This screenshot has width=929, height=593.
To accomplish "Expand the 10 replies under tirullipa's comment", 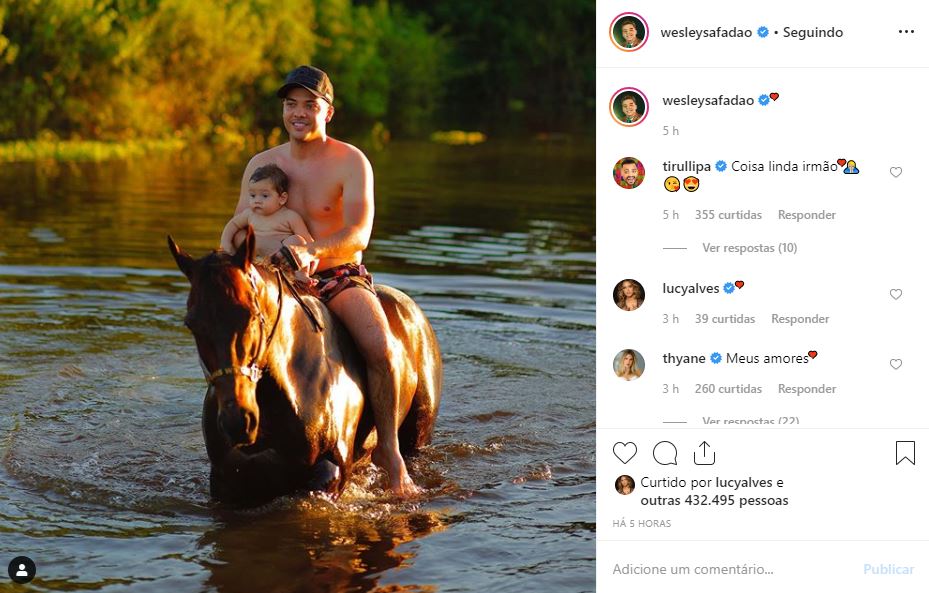I will point(749,248).
